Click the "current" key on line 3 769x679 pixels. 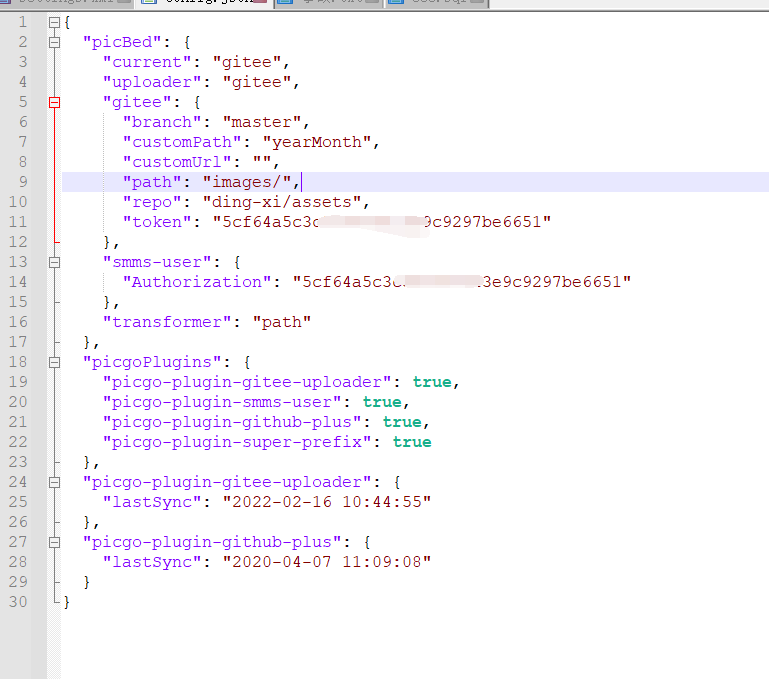pos(147,62)
